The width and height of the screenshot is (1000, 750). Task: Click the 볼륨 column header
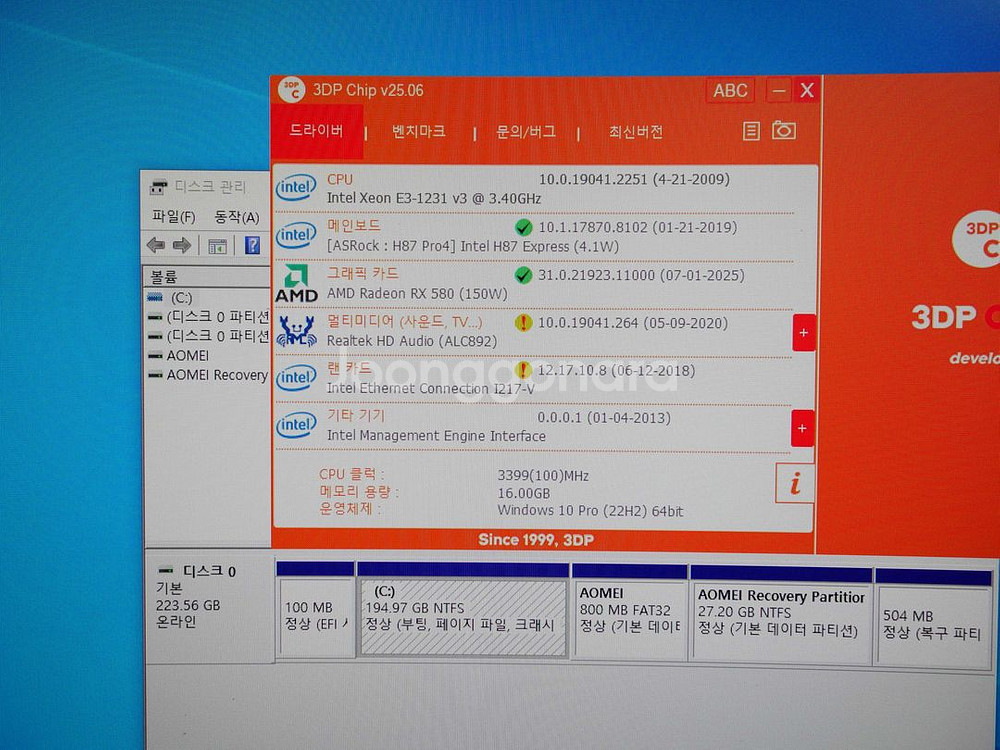[x=206, y=277]
